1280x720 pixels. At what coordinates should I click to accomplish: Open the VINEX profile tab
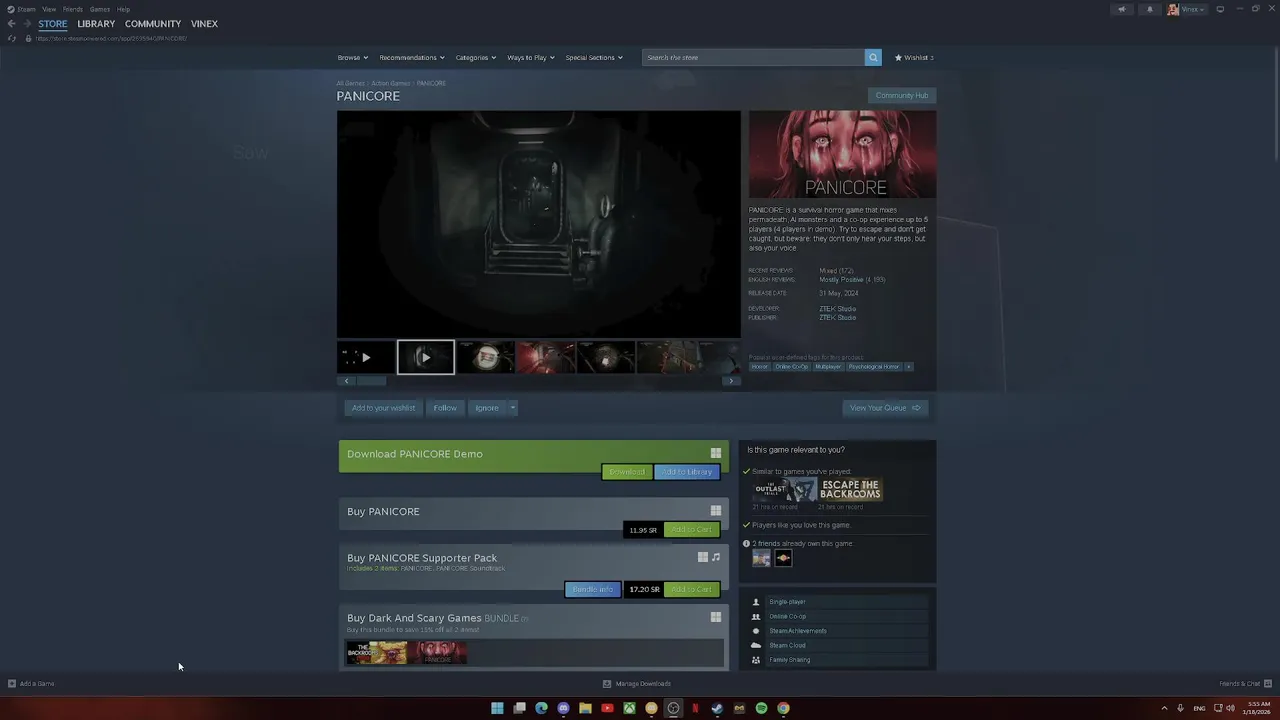[x=204, y=23]
